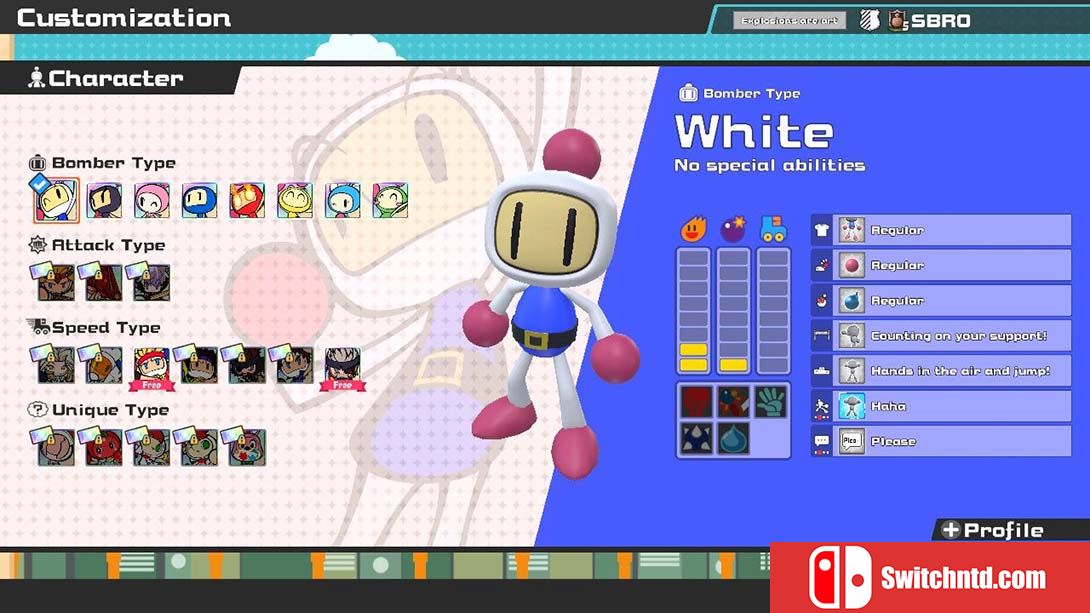Viewport: 1090px width, 613px height.
Task: Choose the Black Bomber character
Action: pos(104,201)
